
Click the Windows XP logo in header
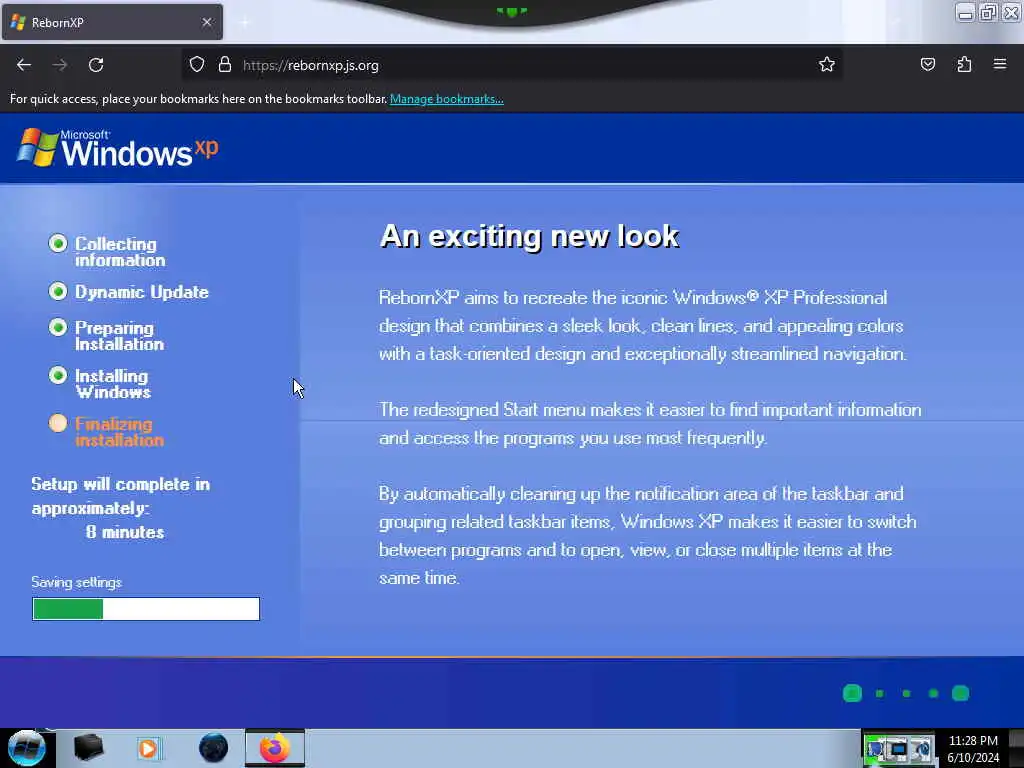[118, 148]
